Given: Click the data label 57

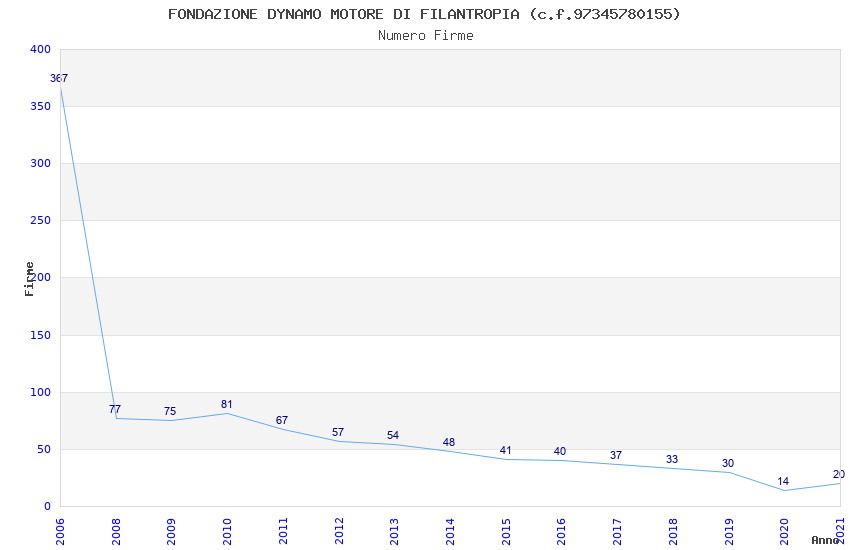Looking at the screenshot, I should (x=338, y=432).
